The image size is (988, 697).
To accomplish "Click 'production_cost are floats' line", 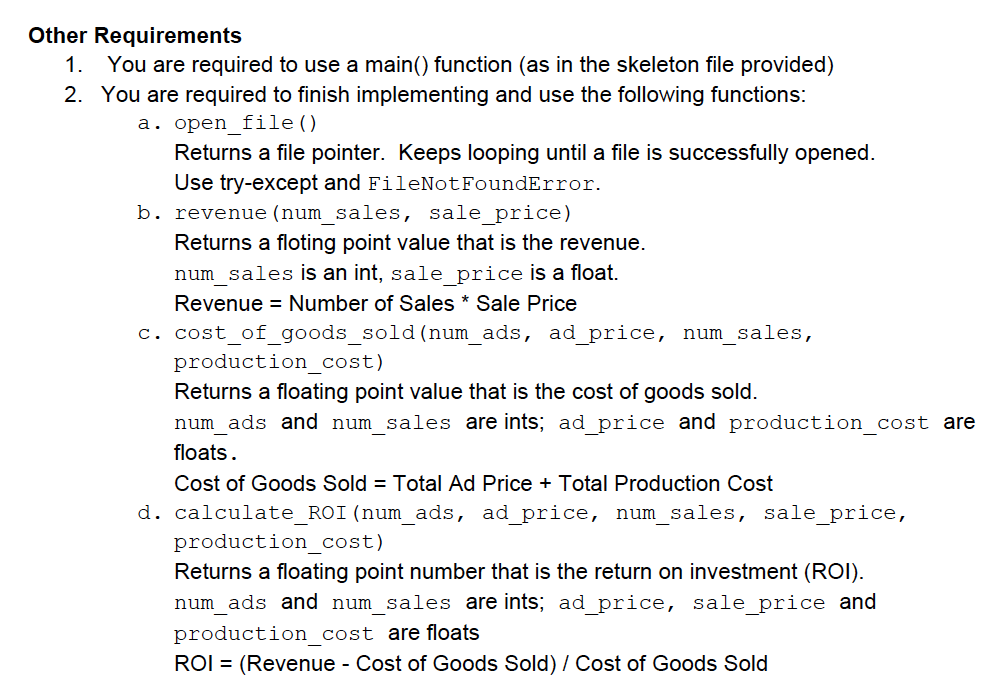I will coord(326,633).
